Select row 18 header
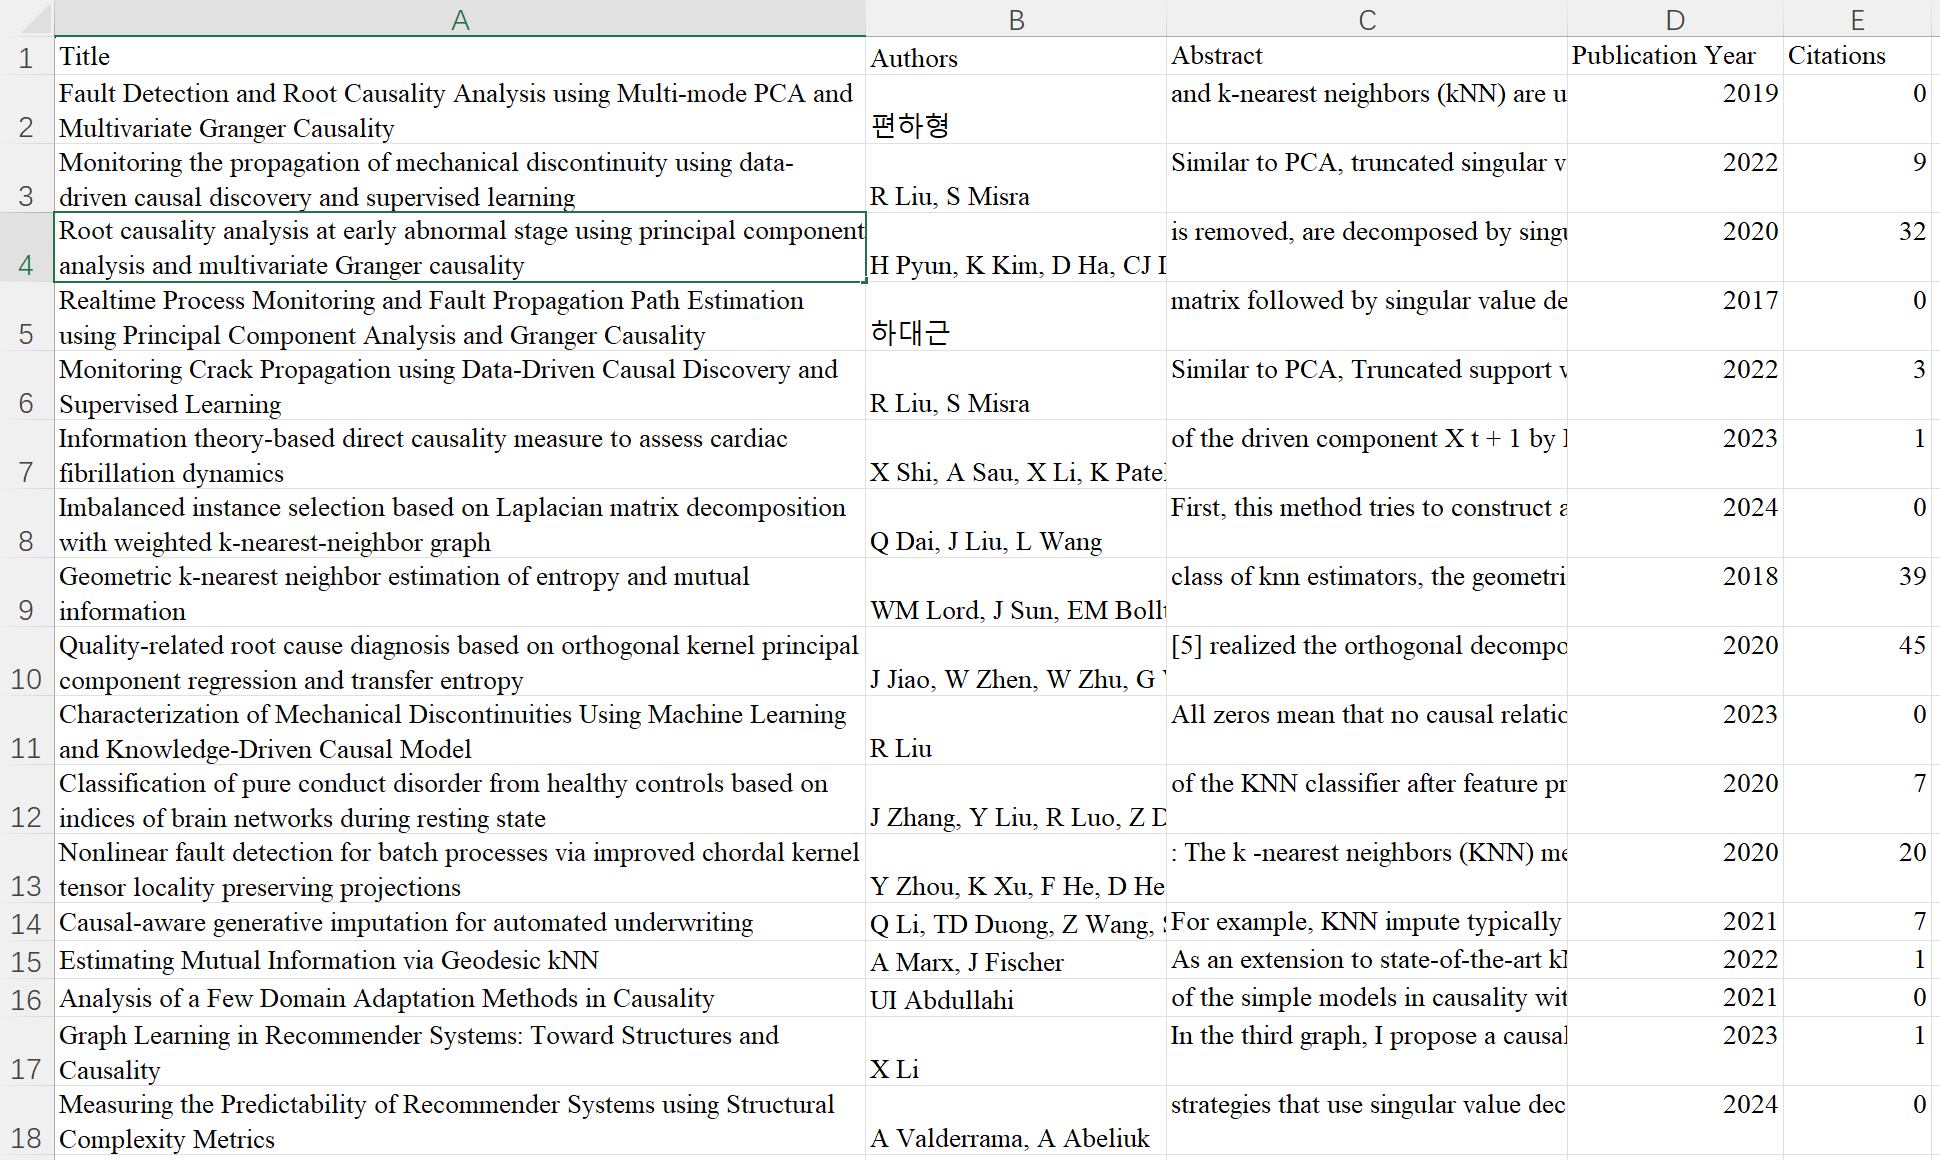1940x1160 pixels. coord(27,1121)
